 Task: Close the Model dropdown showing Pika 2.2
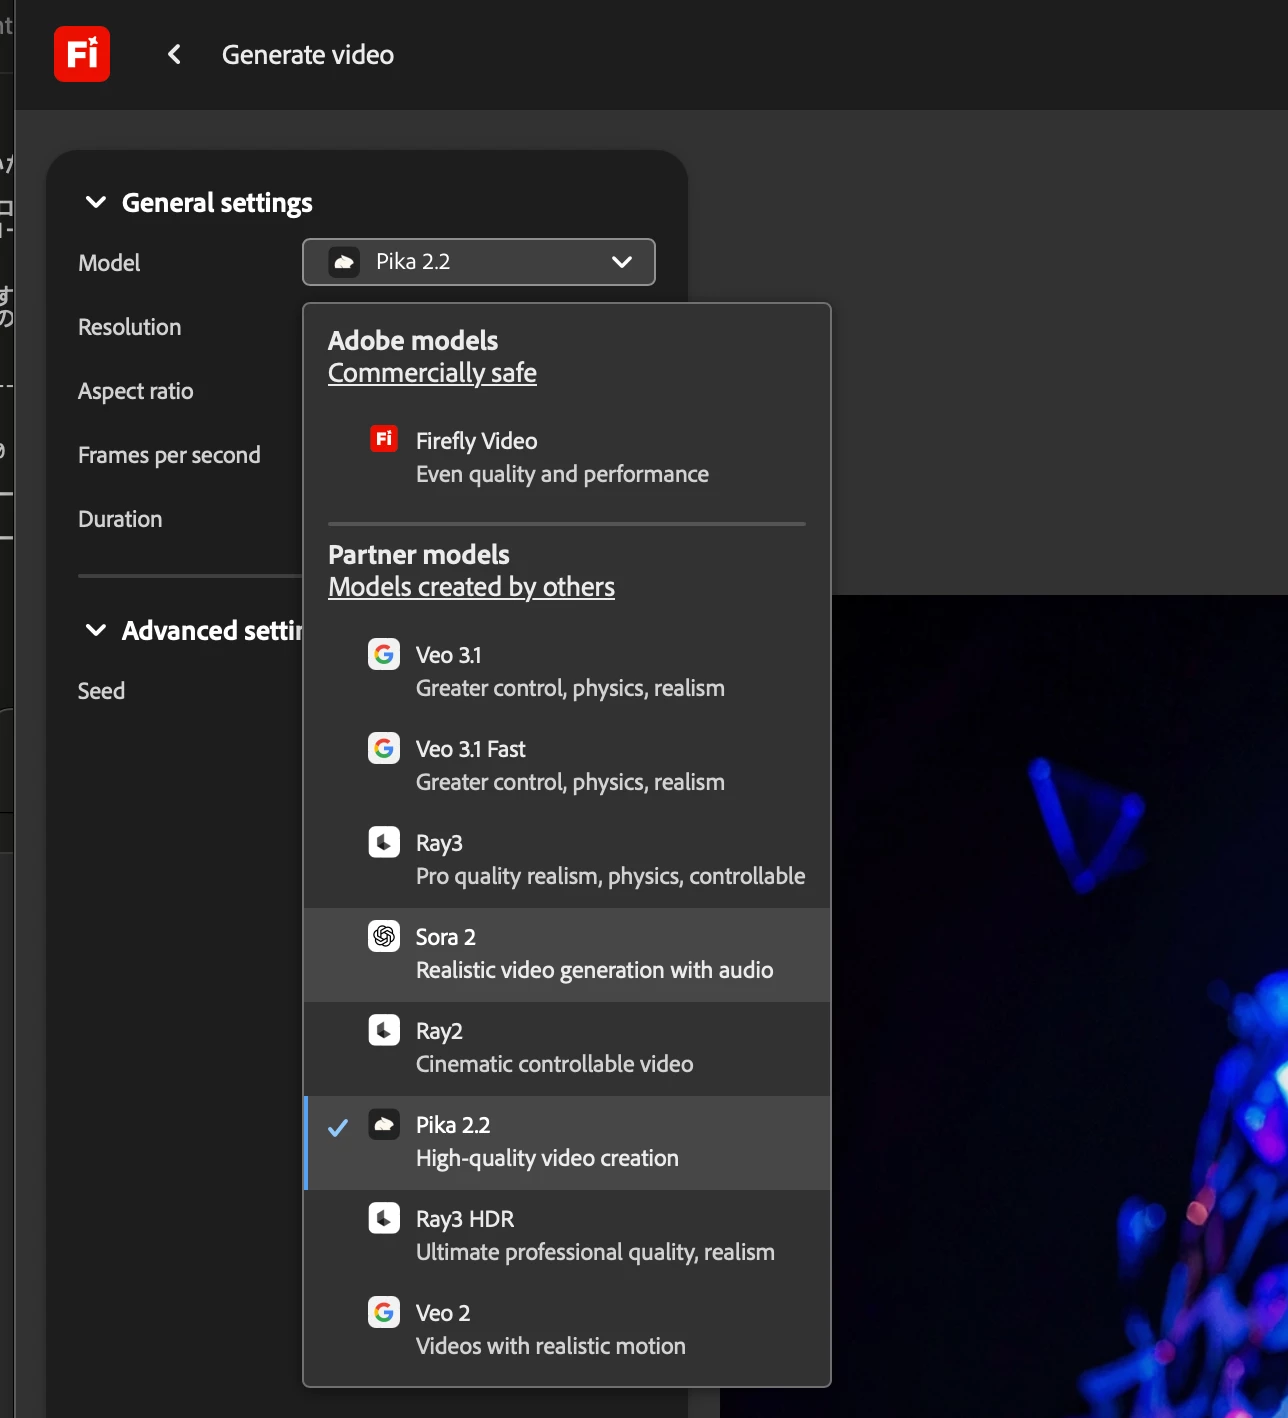pos(479,262)
